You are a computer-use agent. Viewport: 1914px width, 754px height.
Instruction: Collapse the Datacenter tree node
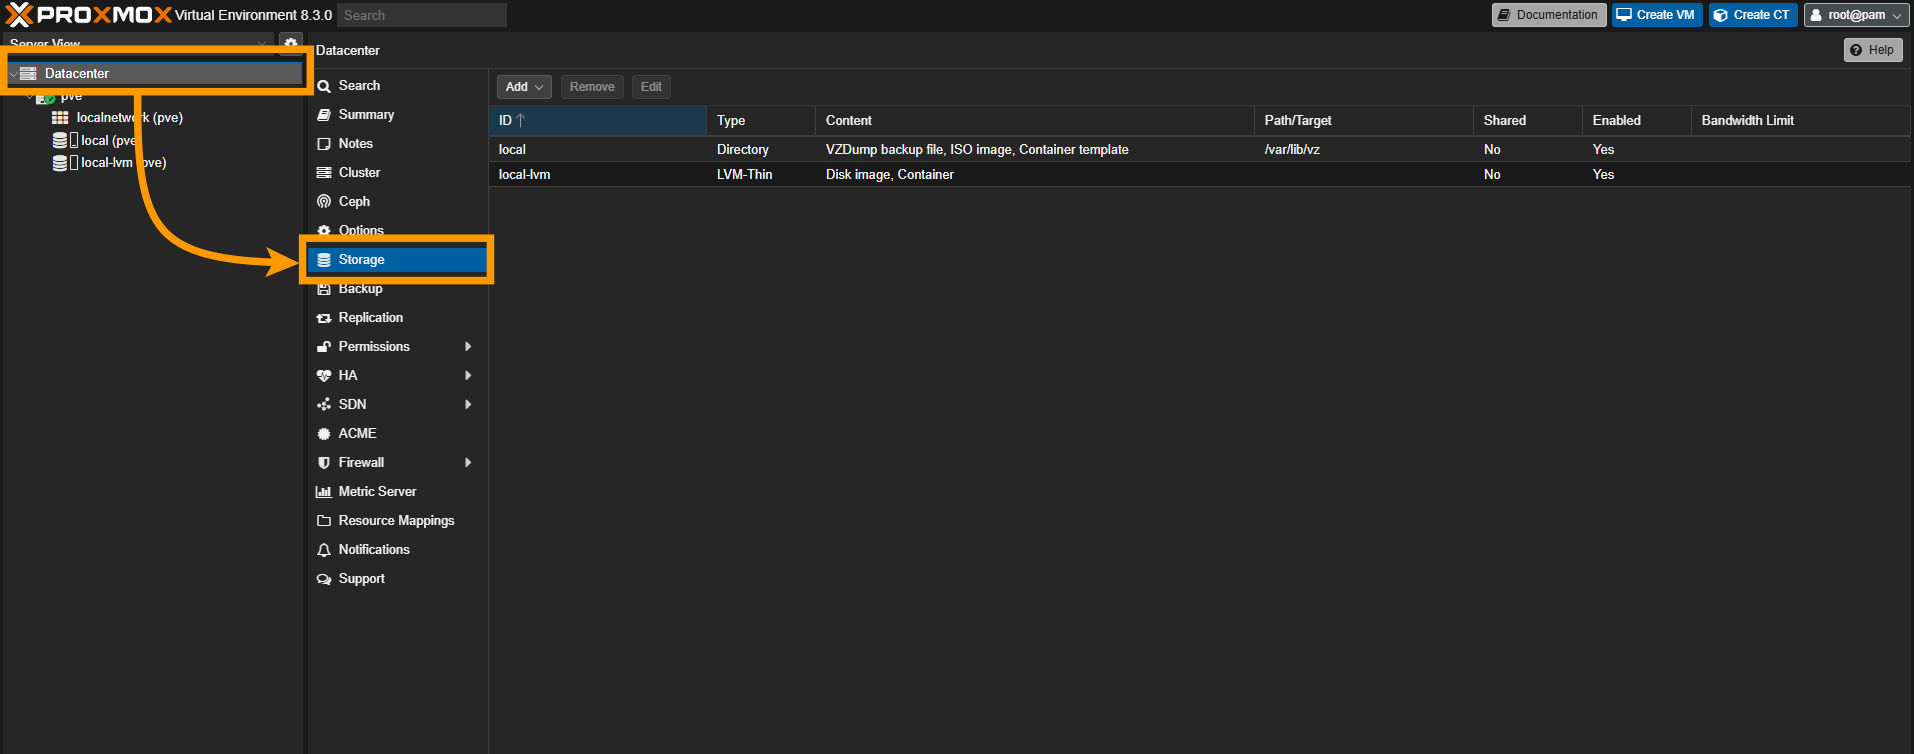click(x=13, y=74)
